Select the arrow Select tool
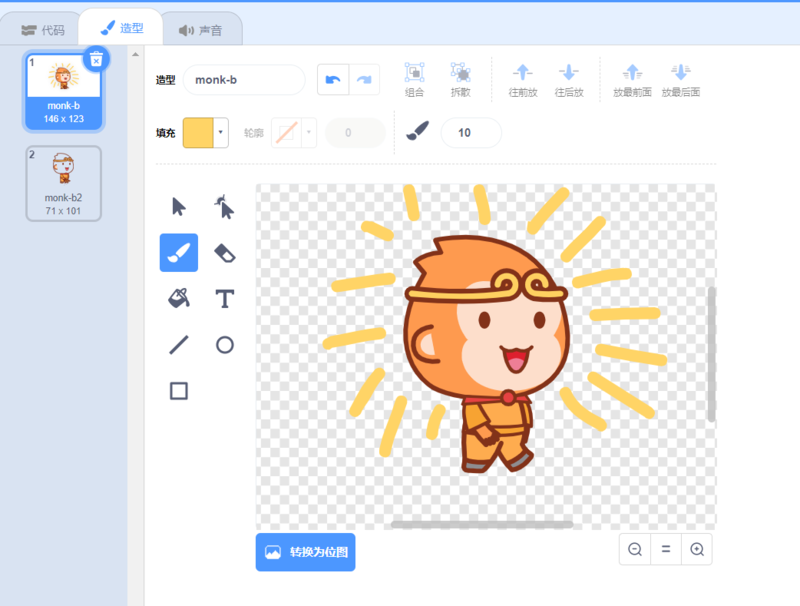This screenshot has height=606, width=800. point(179,207)
